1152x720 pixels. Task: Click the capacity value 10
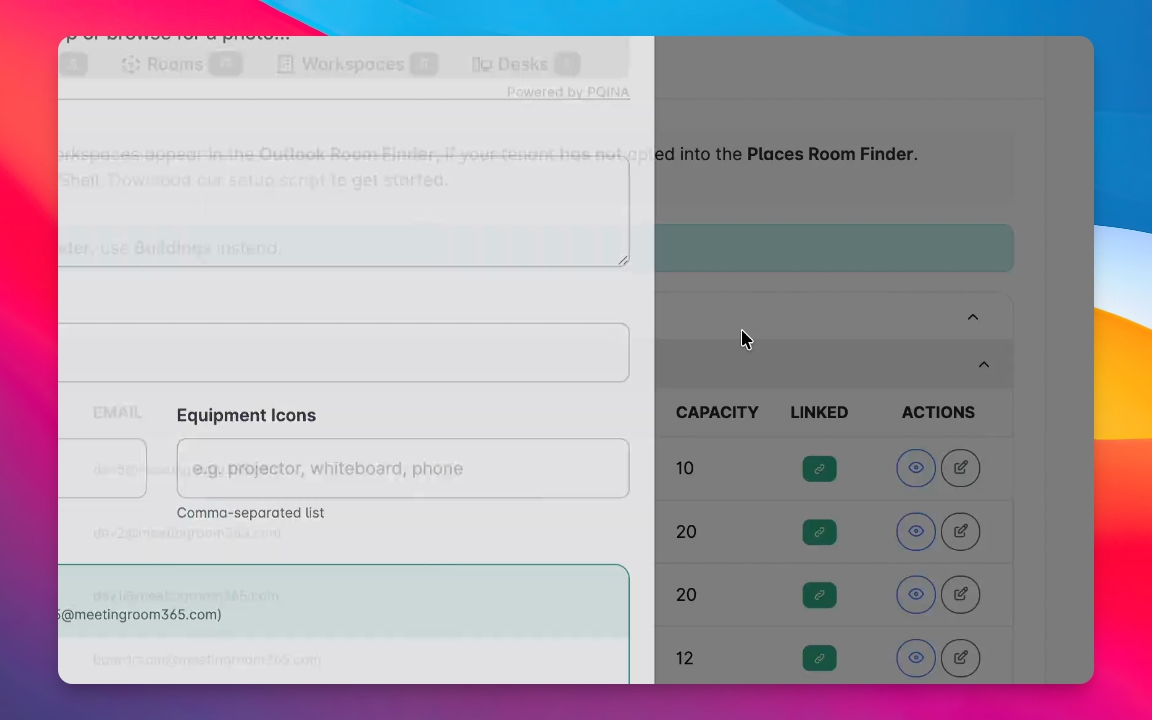pos(685,469)
